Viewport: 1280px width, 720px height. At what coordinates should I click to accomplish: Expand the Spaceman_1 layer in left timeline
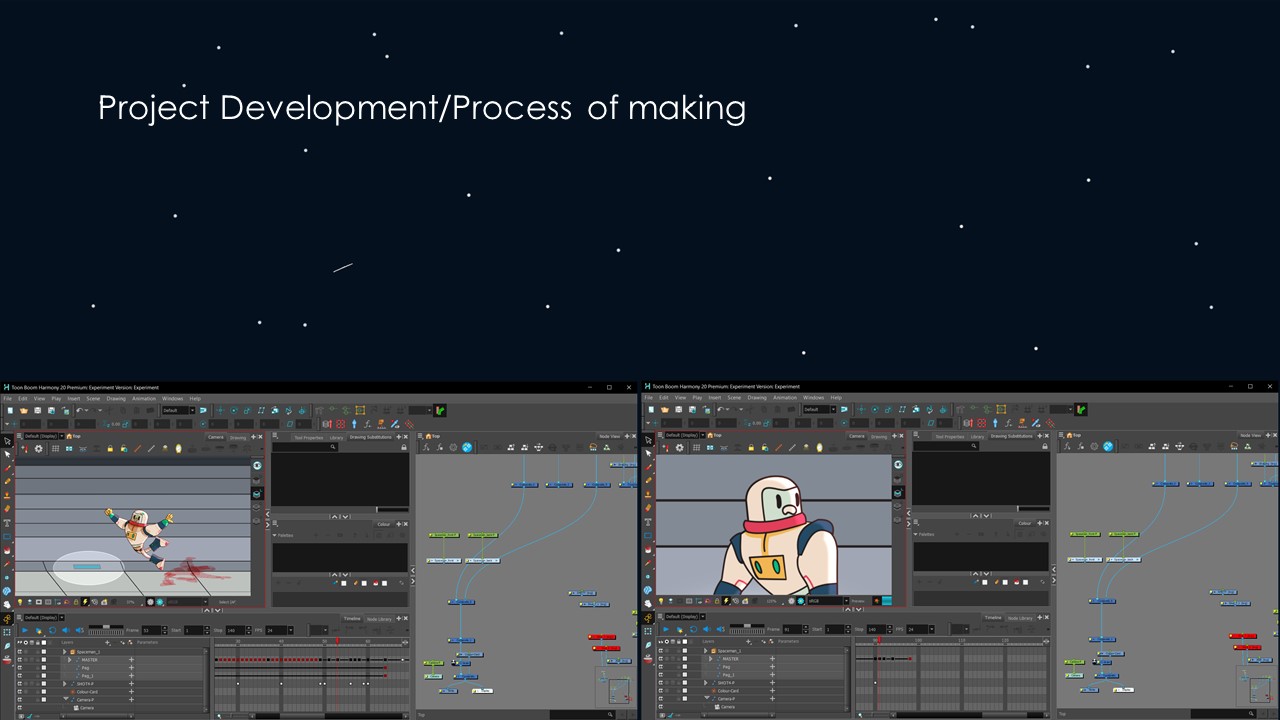pyautogui.click(x=62, y=651)
